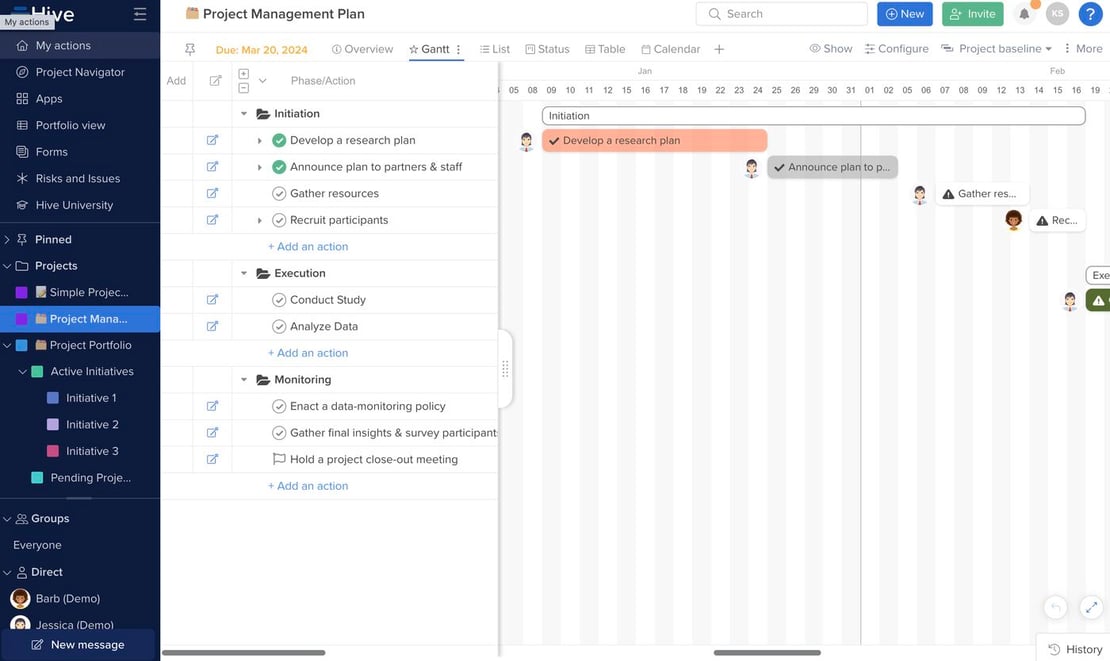The height and width of the screenshot is (661, 1110).
Task: Toggle completion check for Conduct Study
Action: tap(279, 300)
